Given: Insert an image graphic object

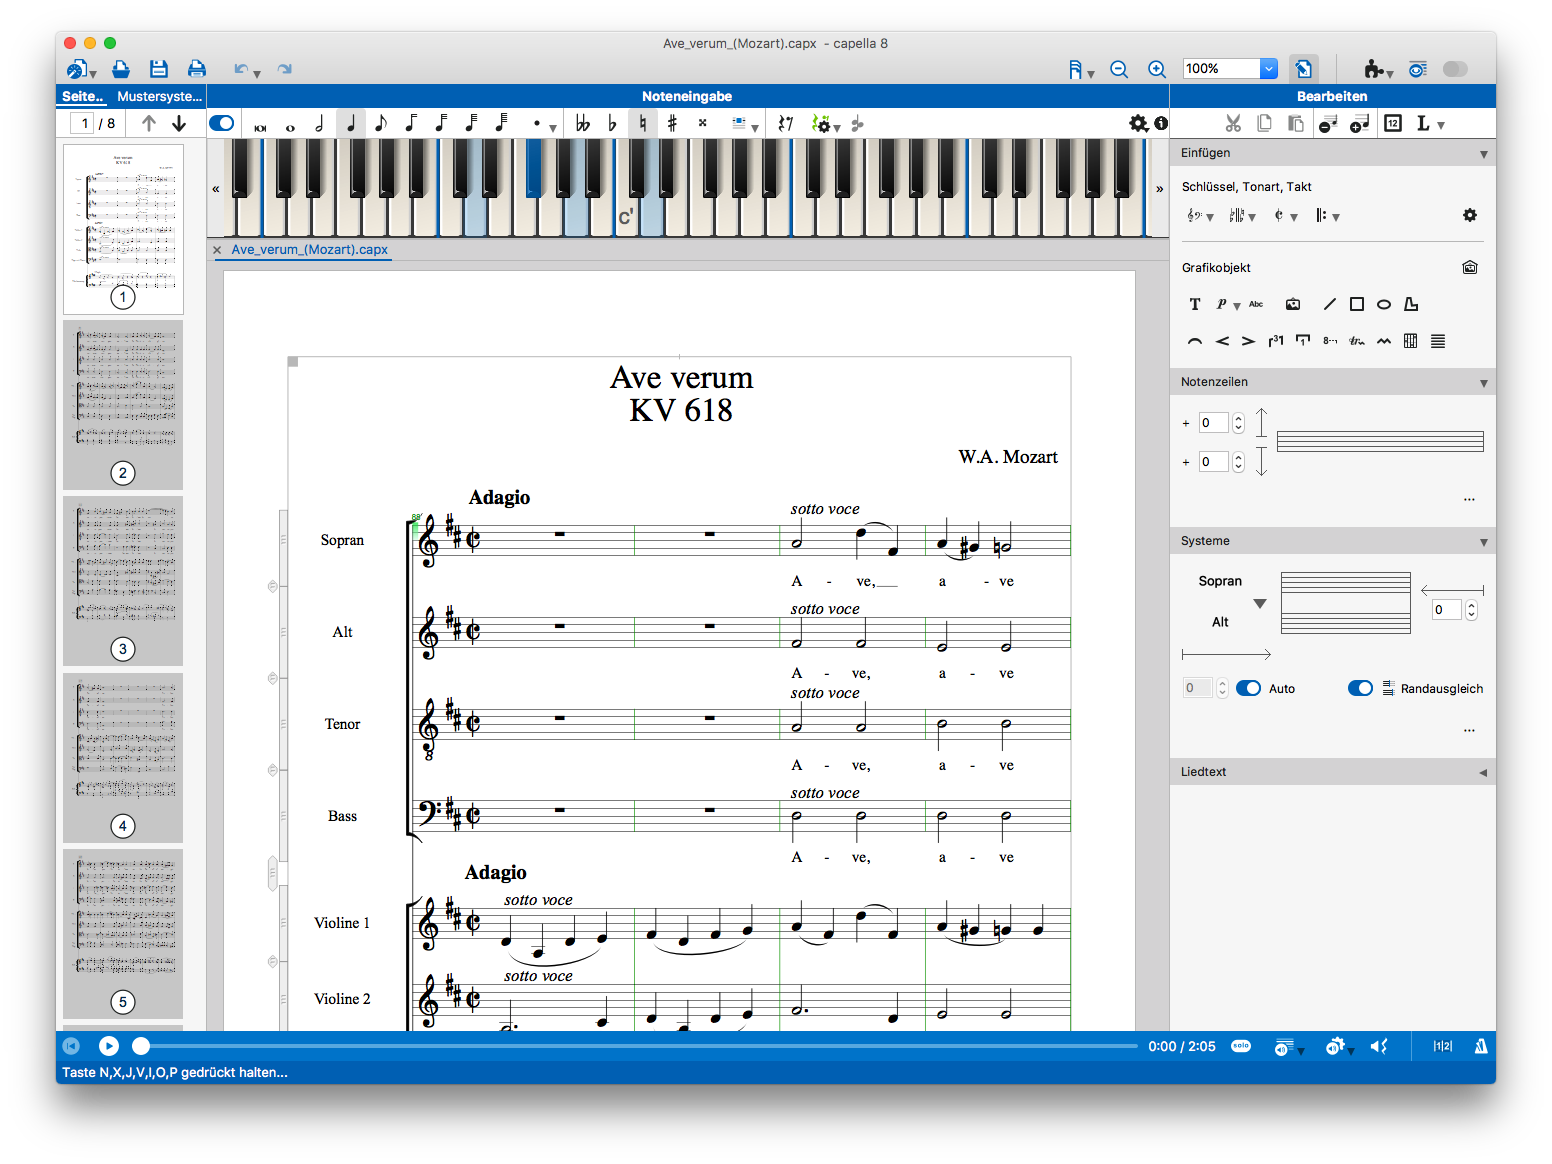Looking at the screenshot, I should click(1293, 304).
